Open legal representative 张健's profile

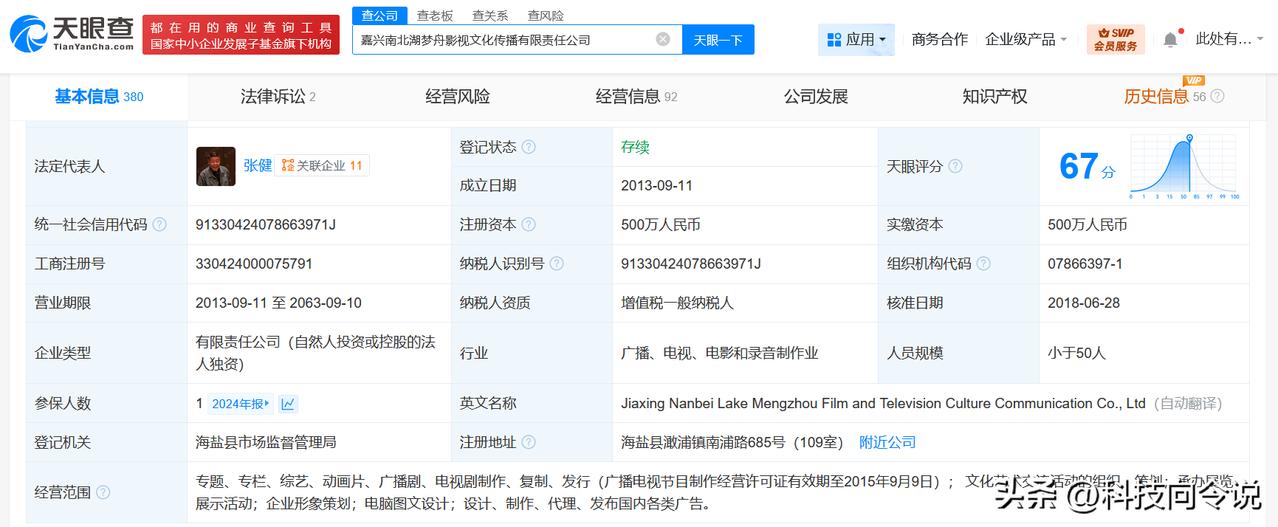(257, 166)
